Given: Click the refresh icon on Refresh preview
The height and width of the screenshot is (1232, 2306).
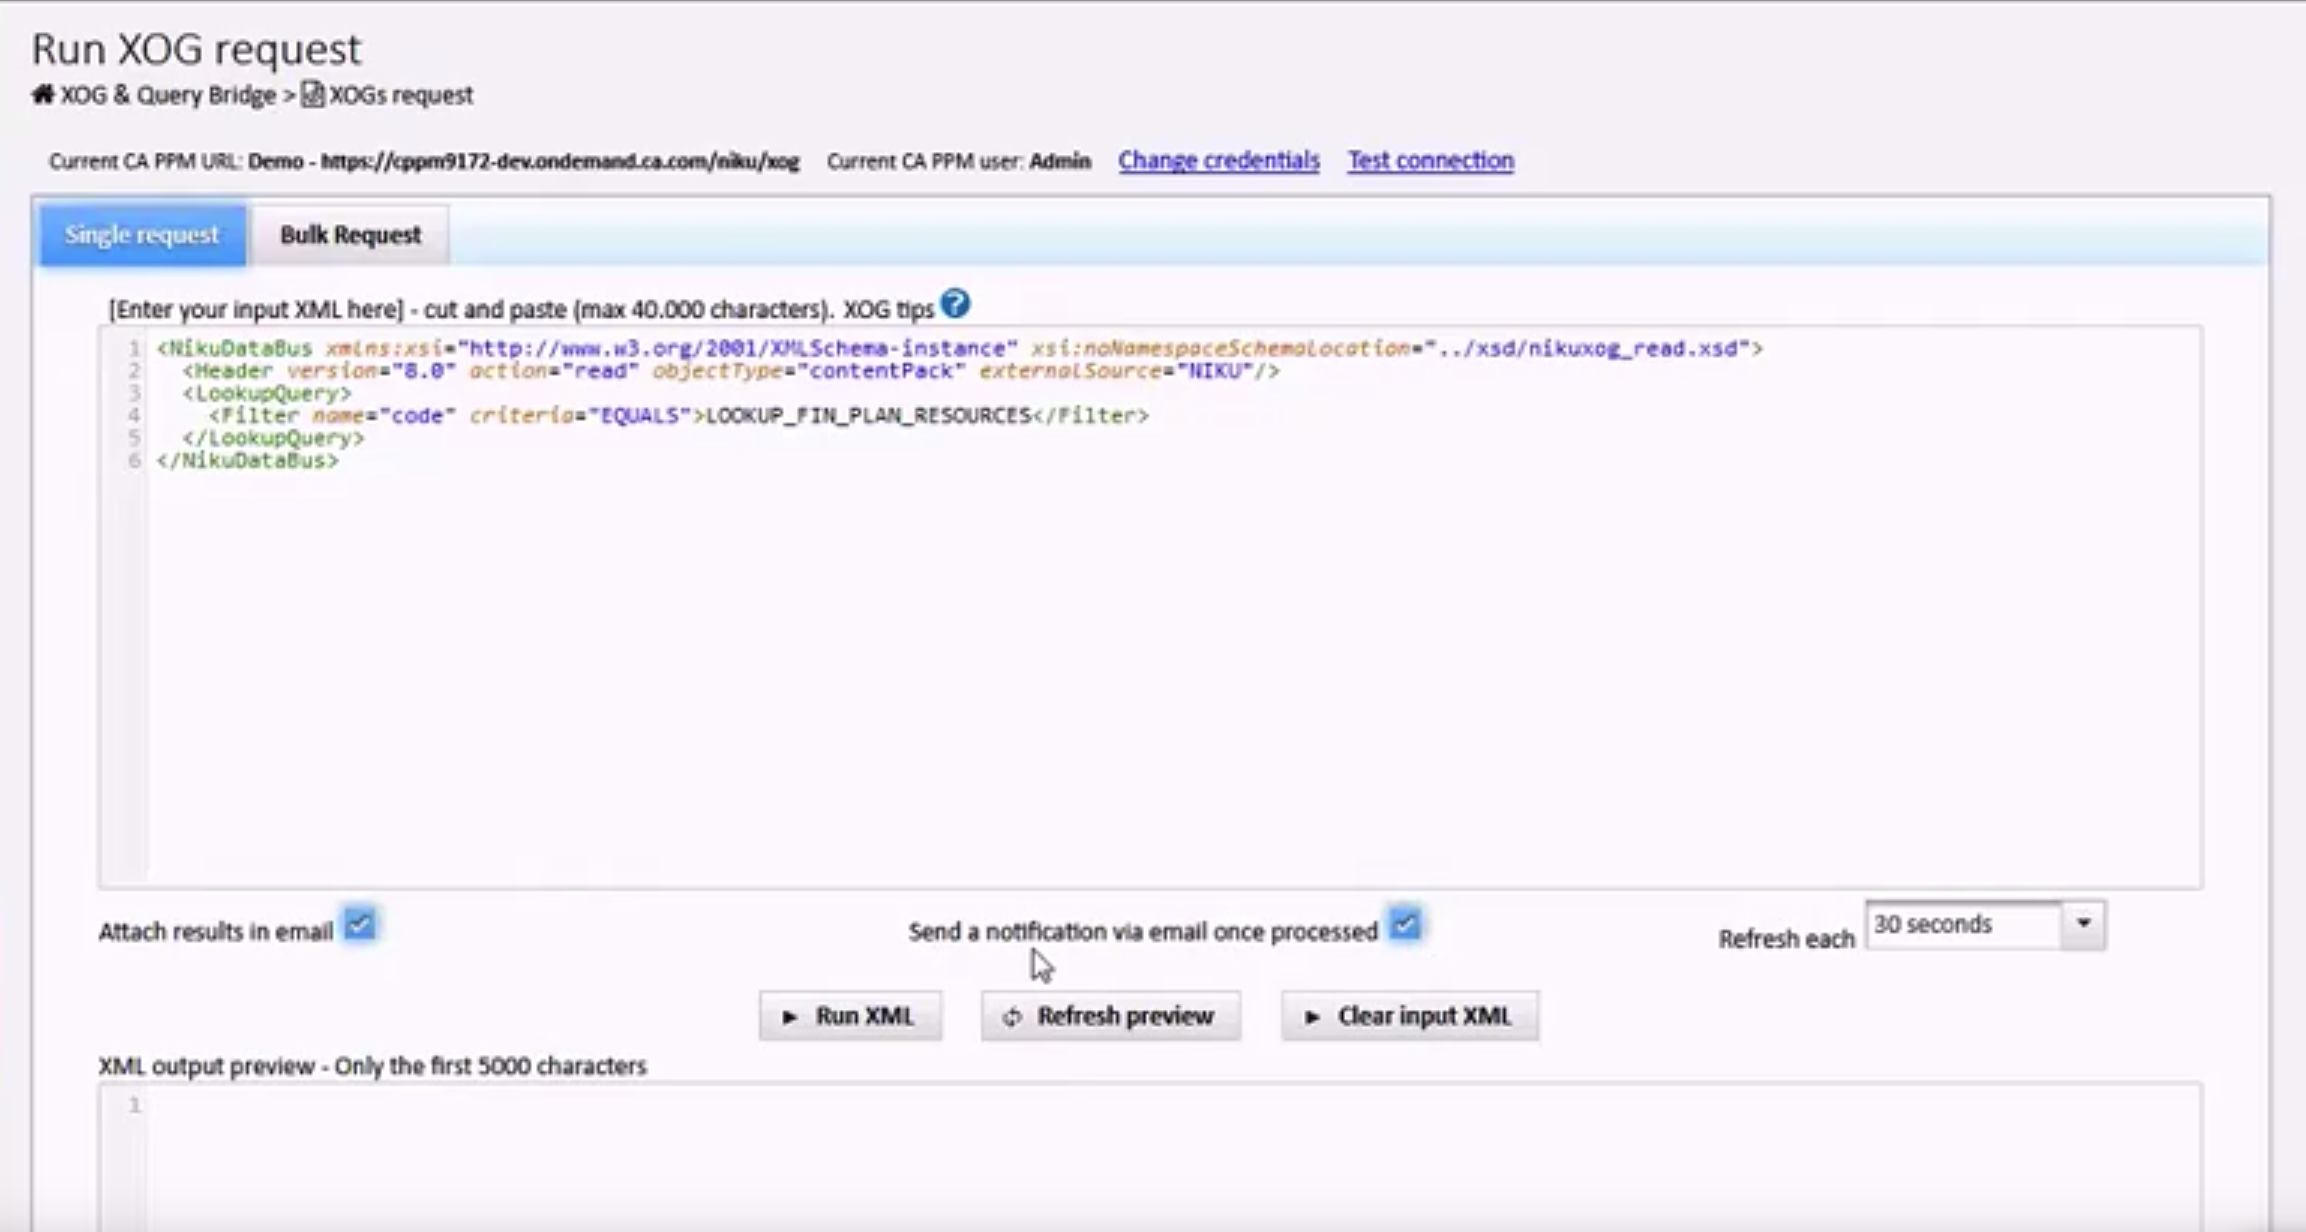Looking at the screenshot, I should (1012, 1017).
